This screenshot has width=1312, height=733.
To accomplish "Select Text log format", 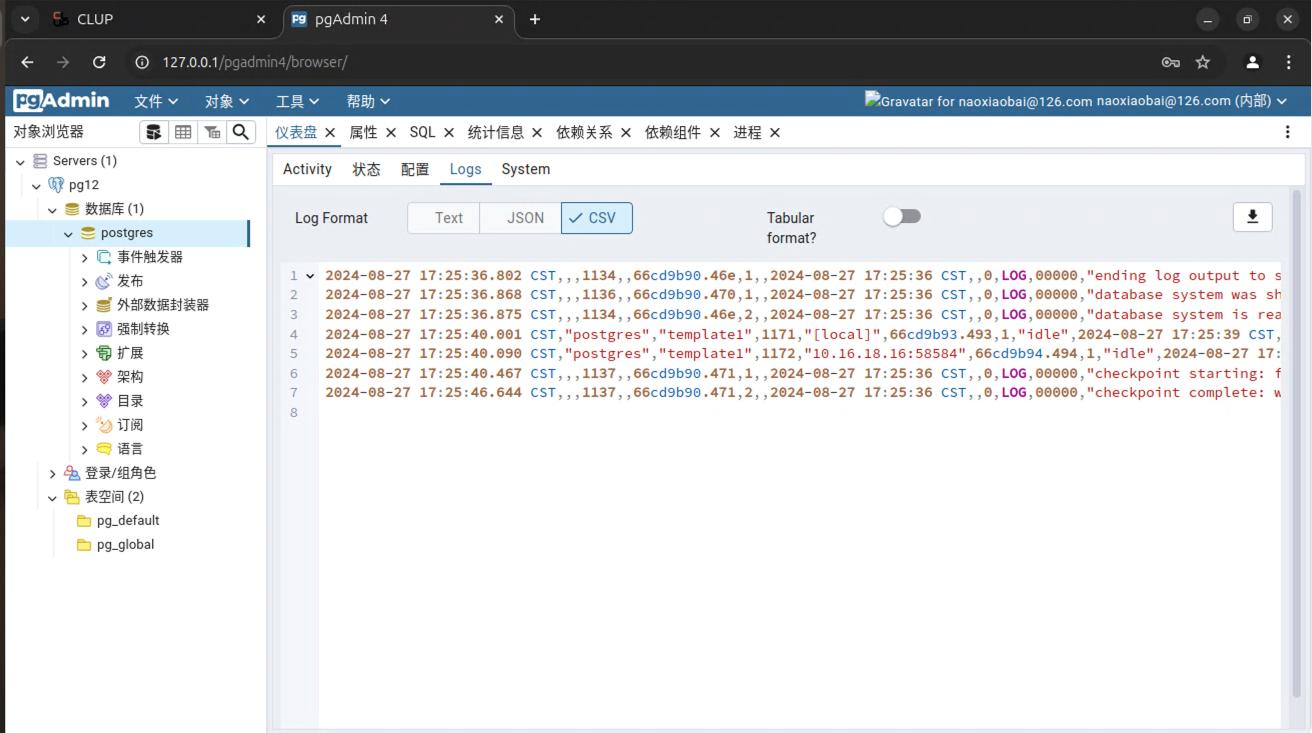I will [444, 218].
